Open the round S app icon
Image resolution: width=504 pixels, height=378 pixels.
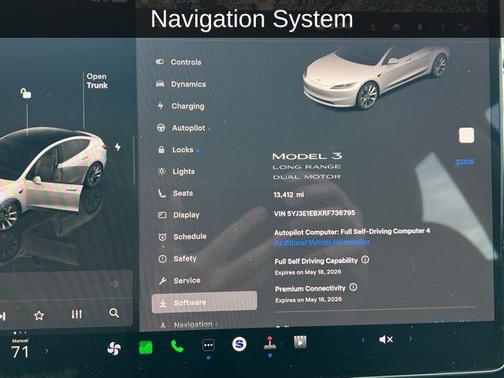[x=239, y=344]
